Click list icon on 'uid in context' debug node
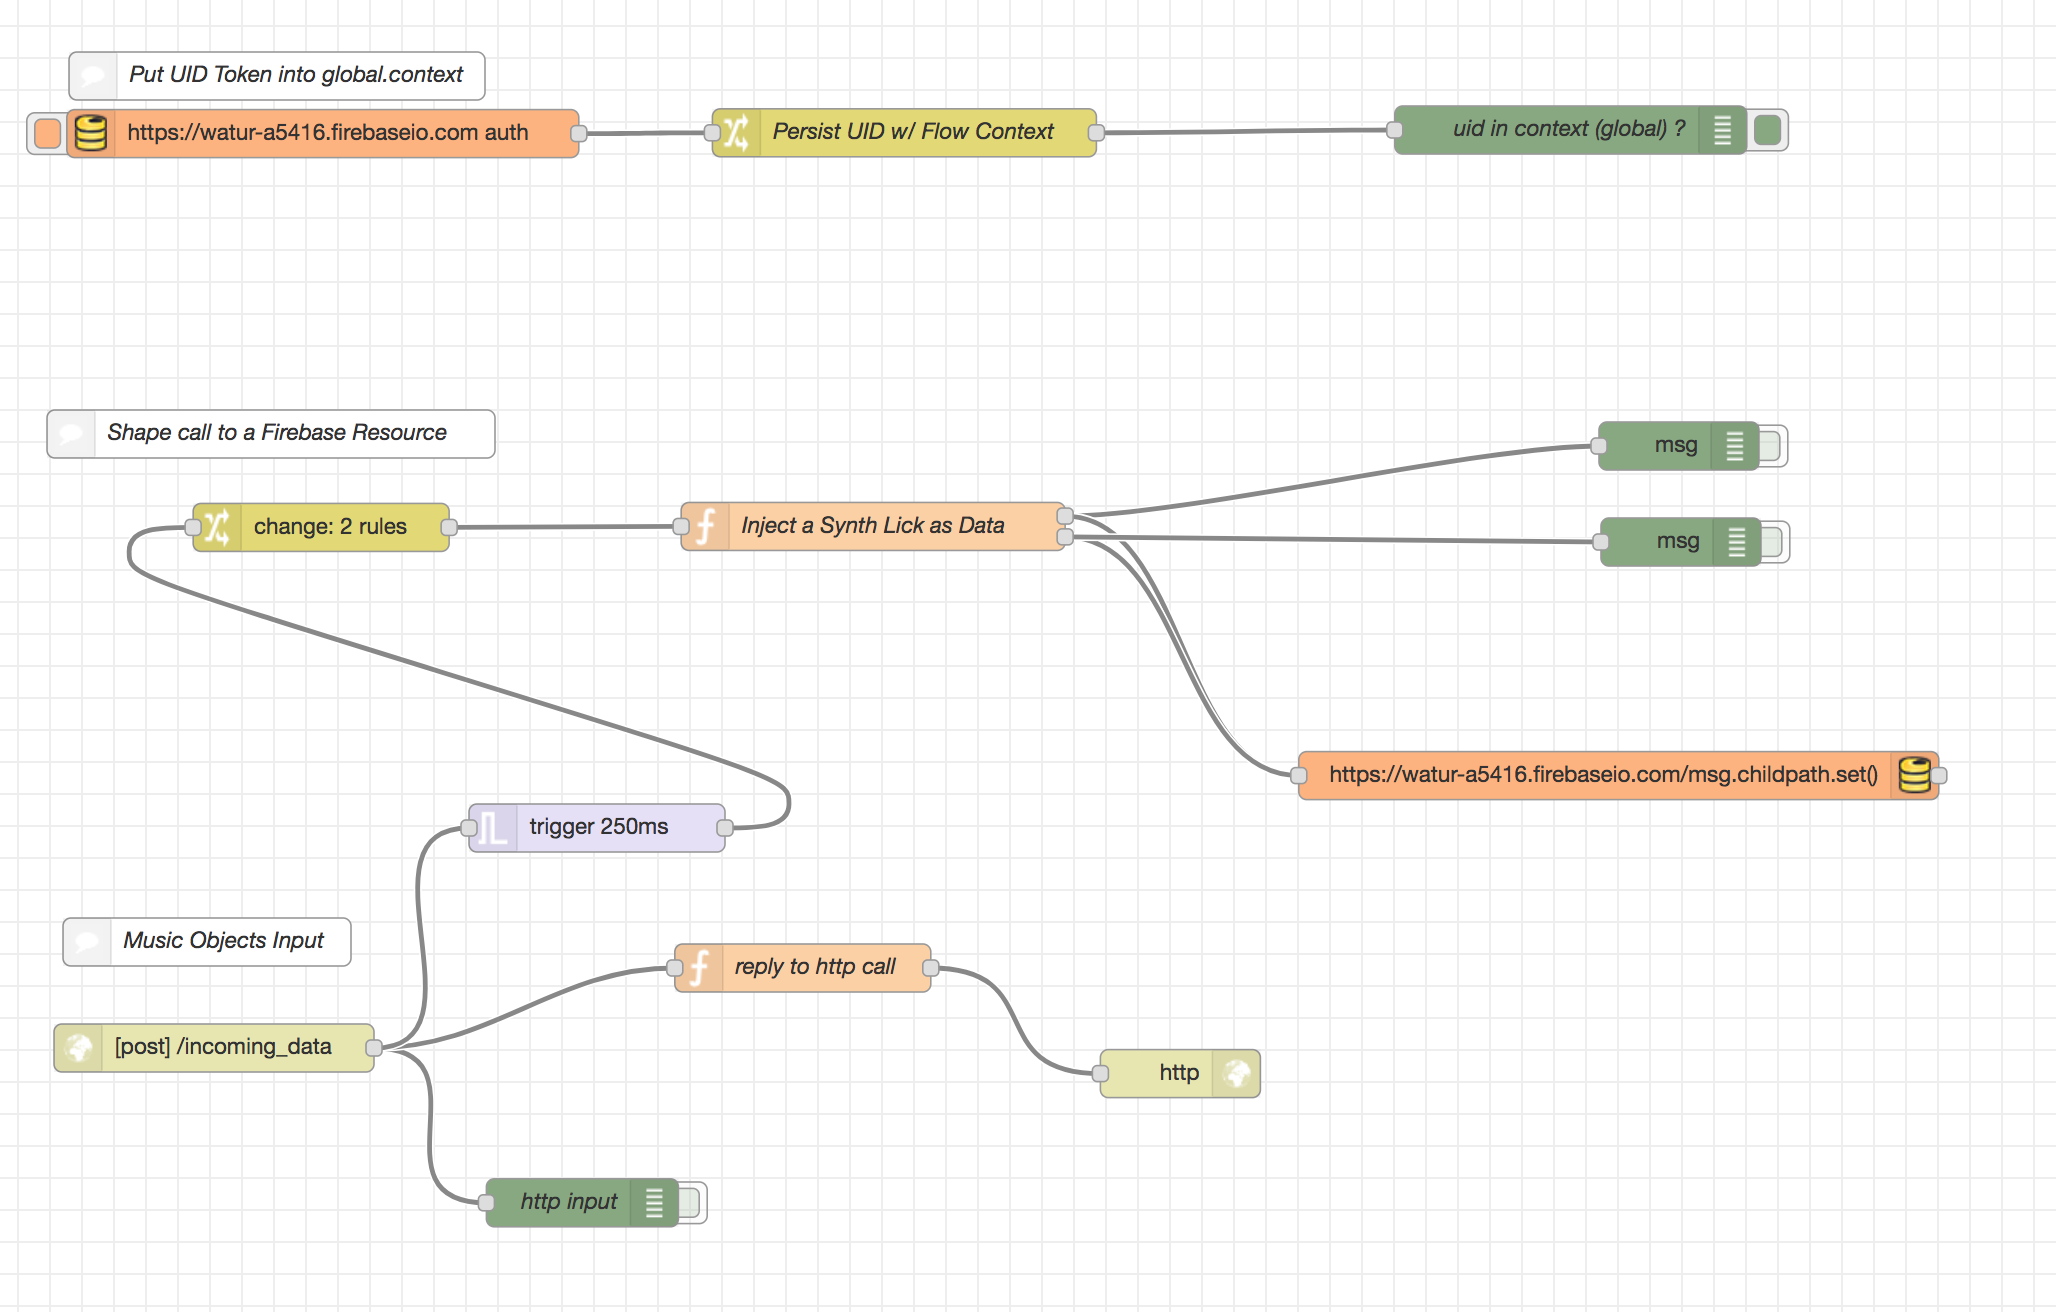The height and width of the screenshot is (1312, 2056). [1722, 130]
